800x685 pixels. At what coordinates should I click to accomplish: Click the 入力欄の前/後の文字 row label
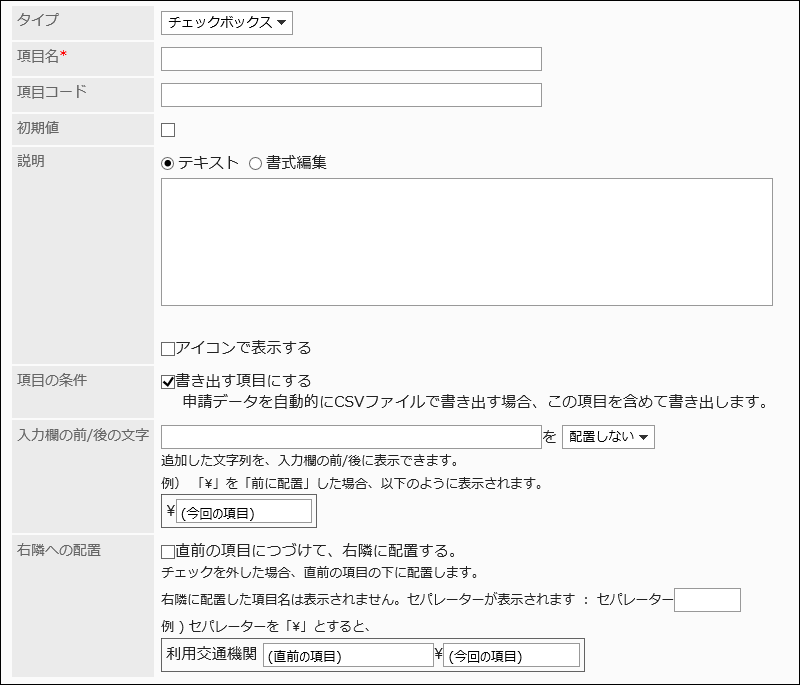[83, 435]
